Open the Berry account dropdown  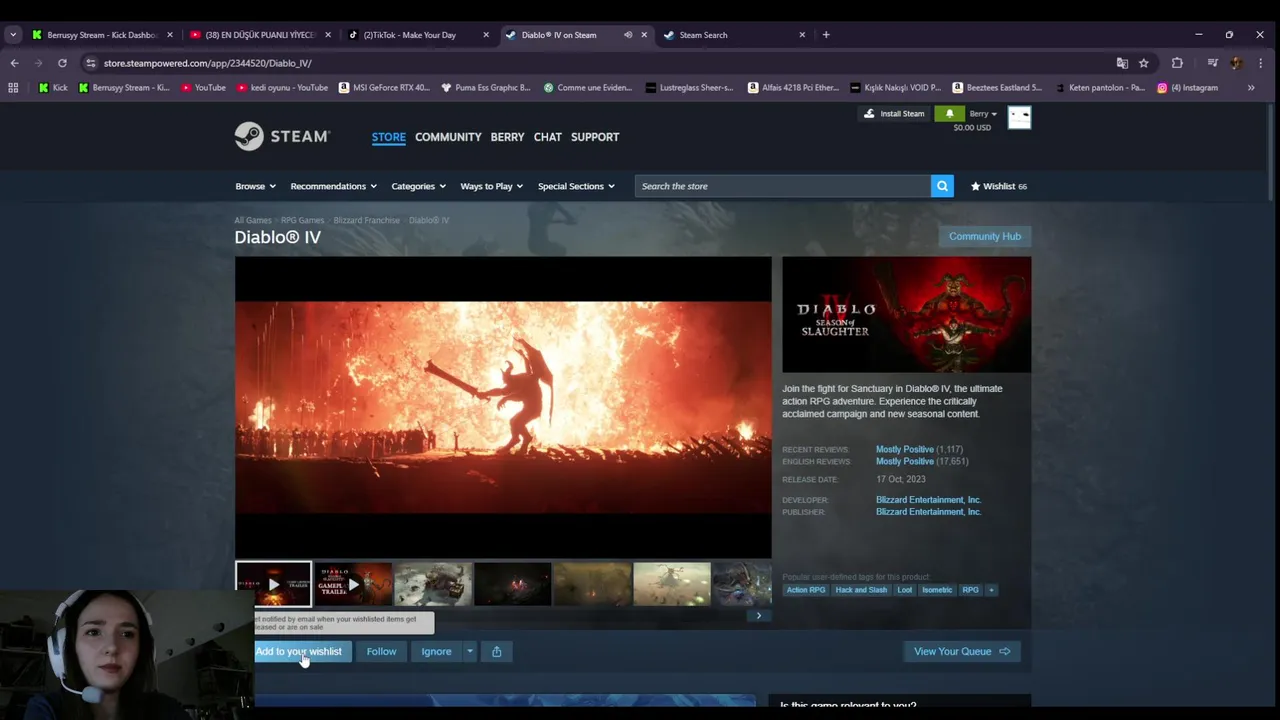coord(983,114)
